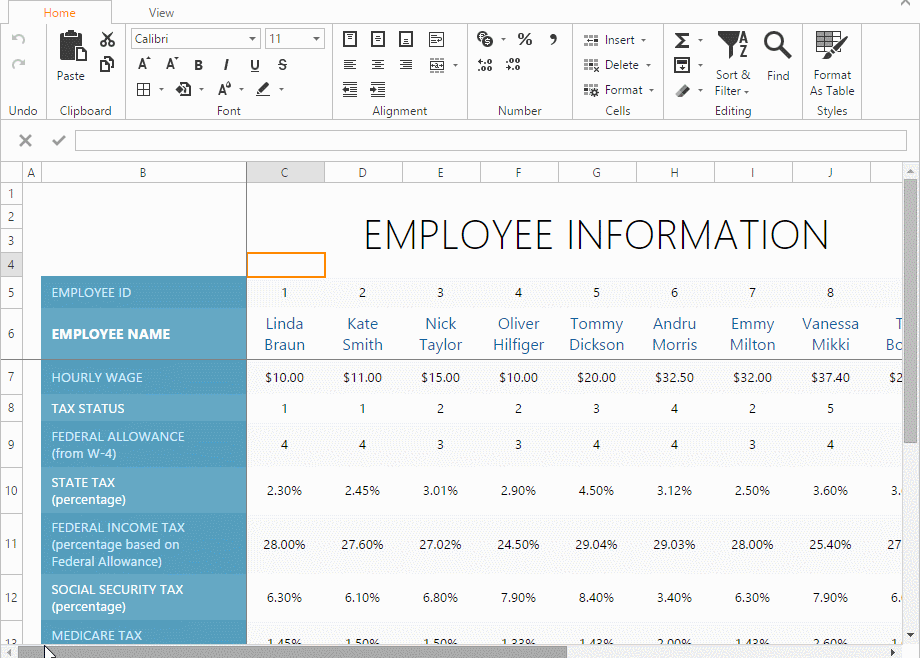The image size is (920, 658).
Task: Toggle italic formatting
Action: click(x=227, y=65)
